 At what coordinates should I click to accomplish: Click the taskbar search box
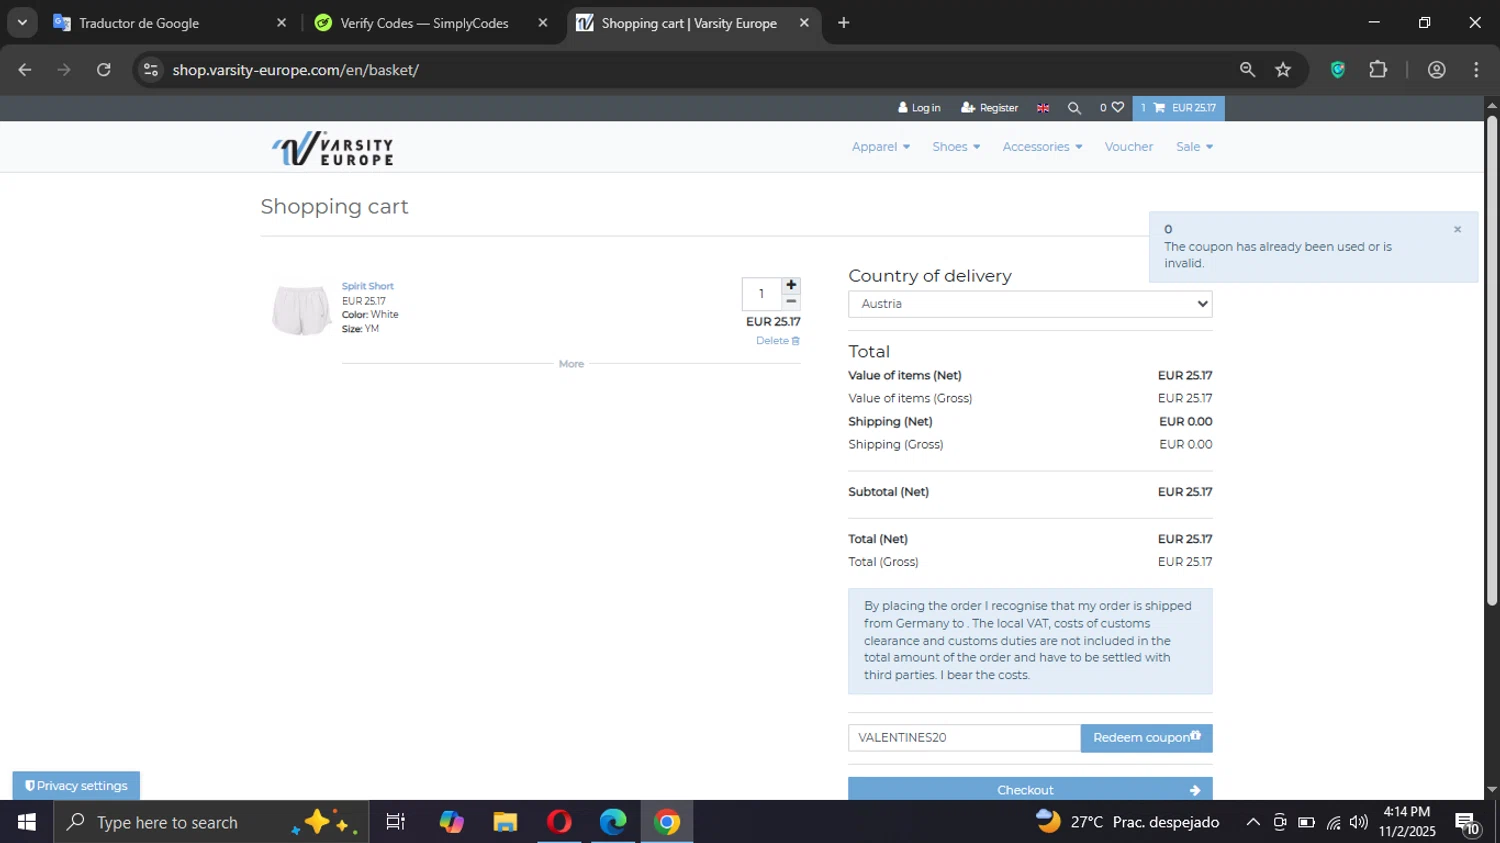pos(211,822)
